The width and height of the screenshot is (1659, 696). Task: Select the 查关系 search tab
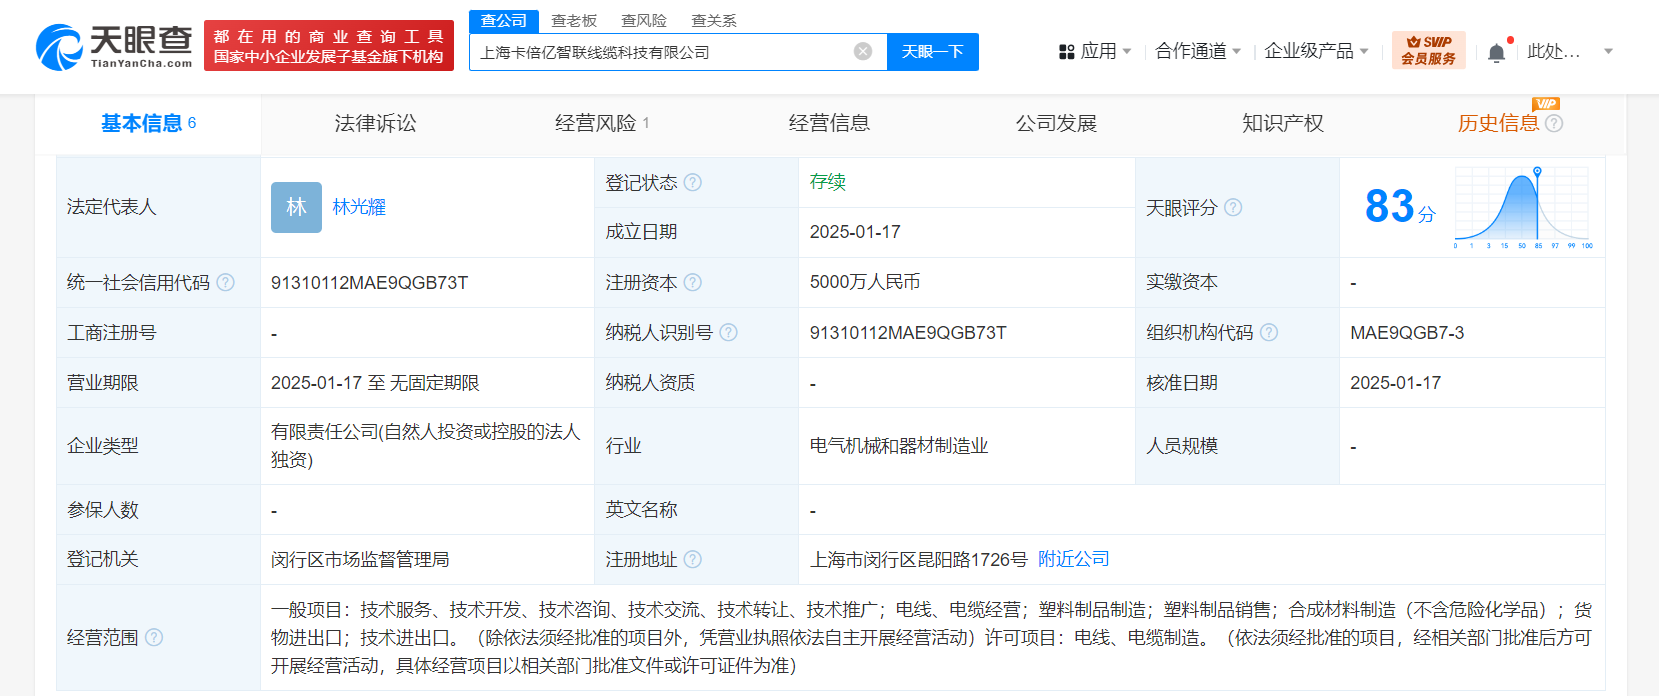click(x=714, y=21)
